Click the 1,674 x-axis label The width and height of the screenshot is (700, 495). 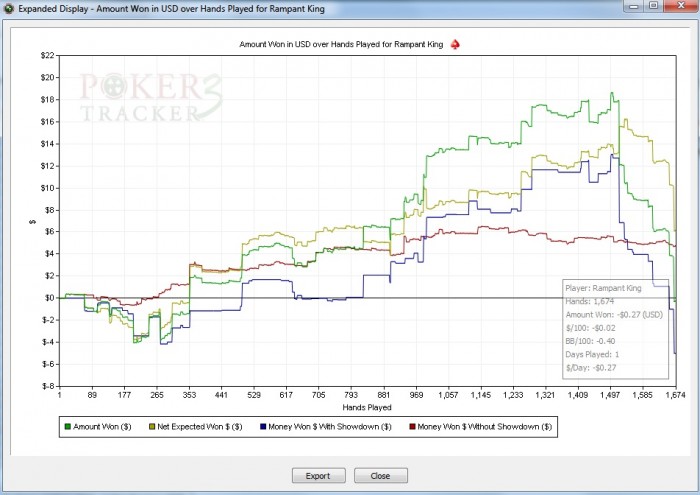[x=675, y=395]
